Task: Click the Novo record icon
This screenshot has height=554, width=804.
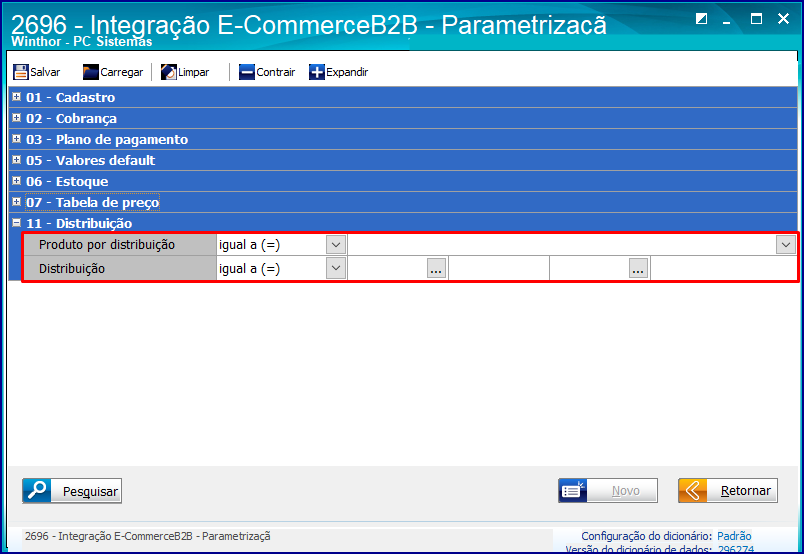Action: click(x=573, y=490)
